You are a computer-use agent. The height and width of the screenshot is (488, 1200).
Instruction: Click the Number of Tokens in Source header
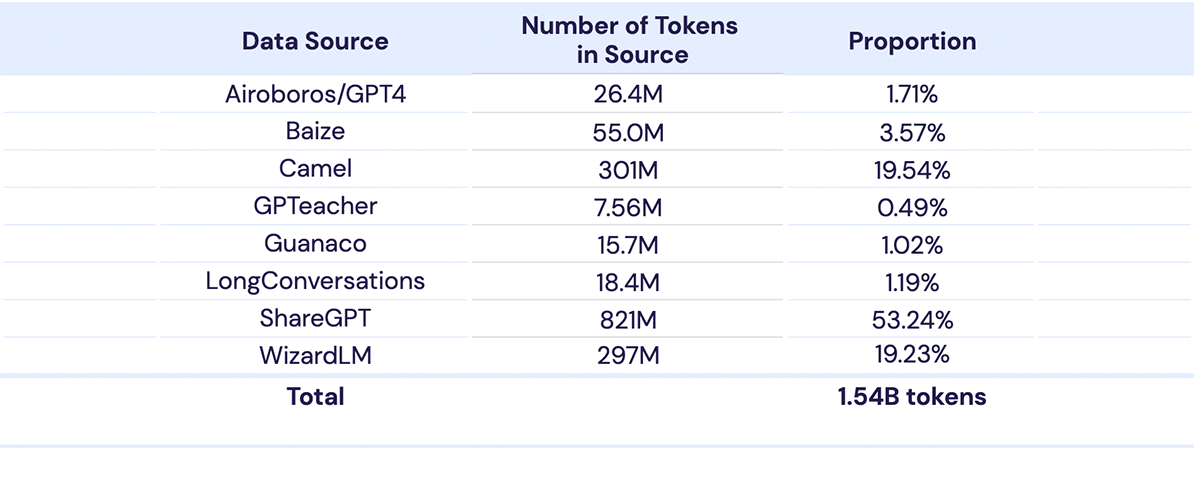click(630, 41)
